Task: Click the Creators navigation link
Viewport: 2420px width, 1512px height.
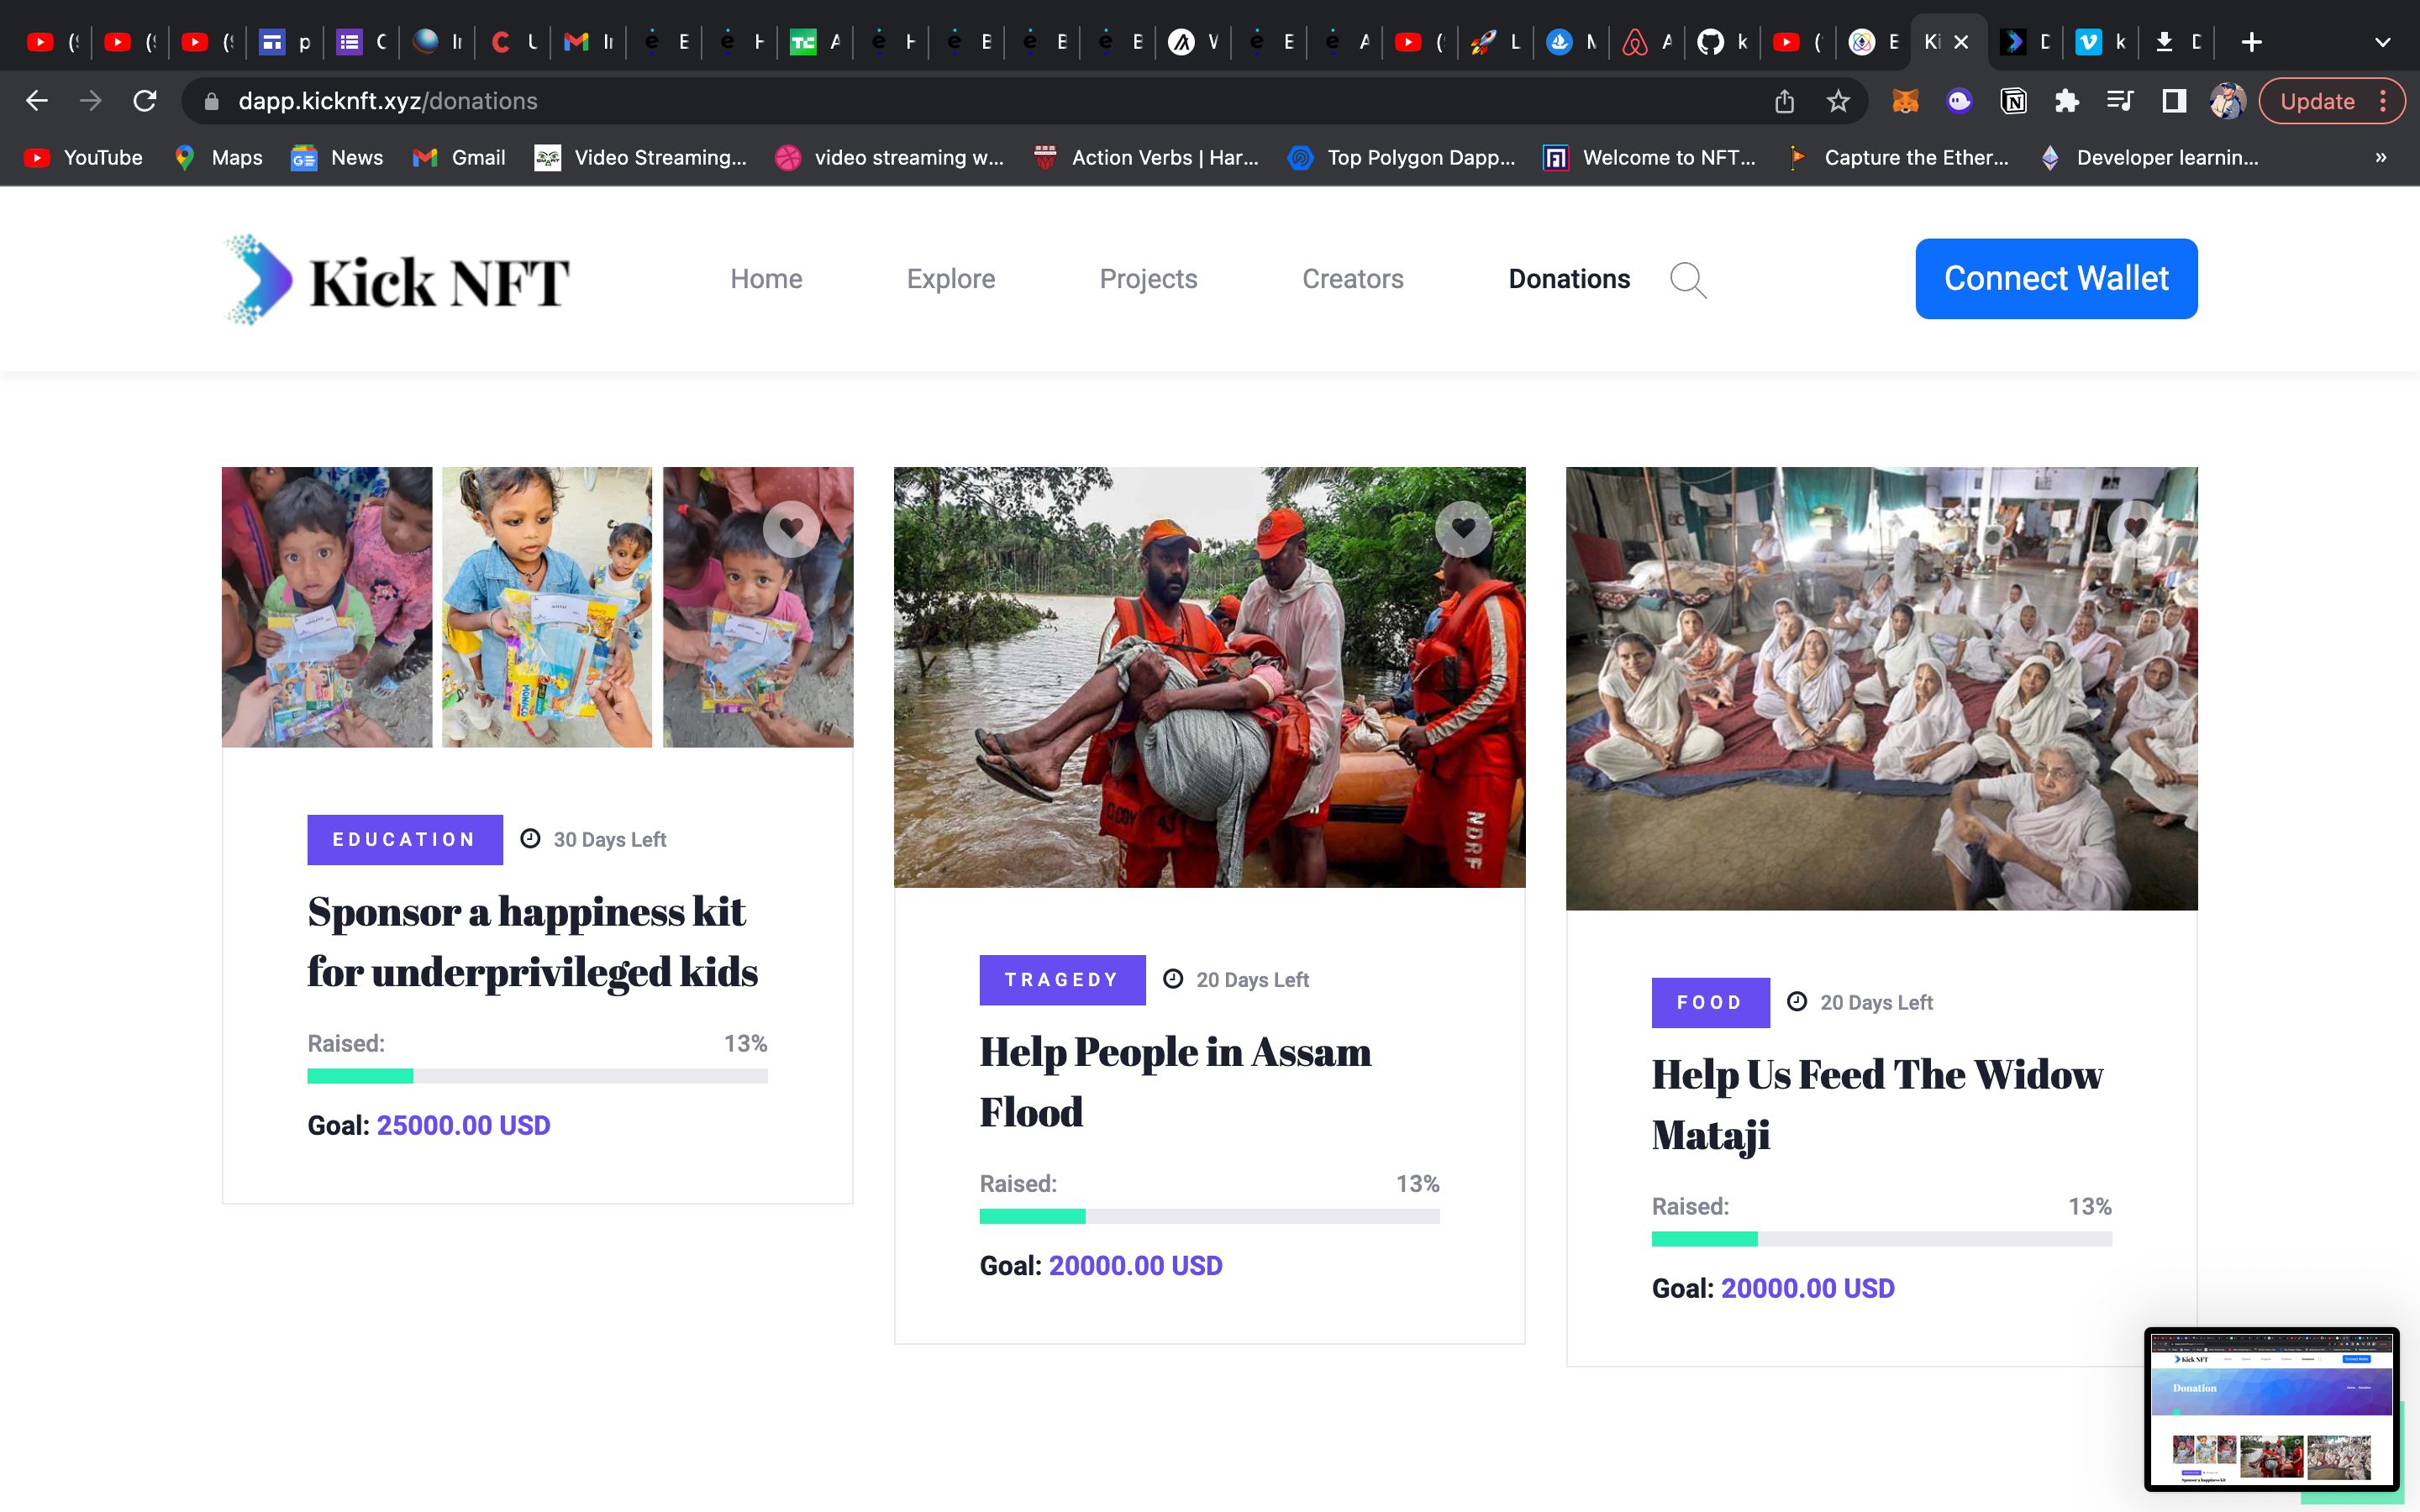Action: coord(1354,277)
